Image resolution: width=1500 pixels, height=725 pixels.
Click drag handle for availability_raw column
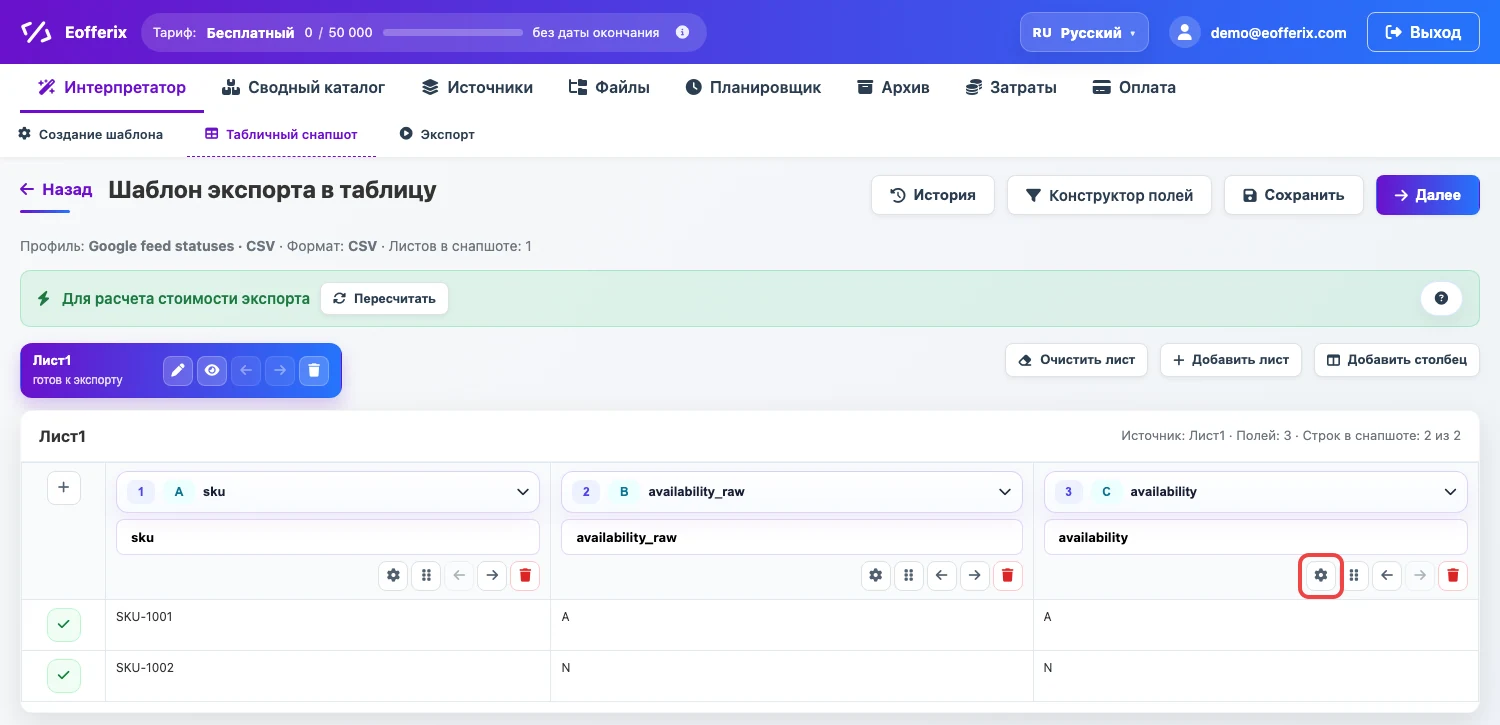909,575
